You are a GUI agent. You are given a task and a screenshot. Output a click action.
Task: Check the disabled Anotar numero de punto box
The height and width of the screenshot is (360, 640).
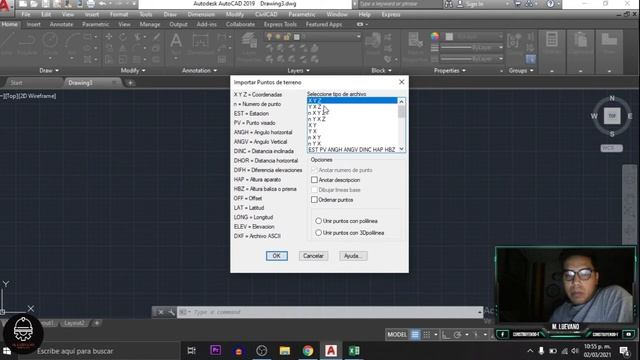pyautogui.click(x=314, y=170)
